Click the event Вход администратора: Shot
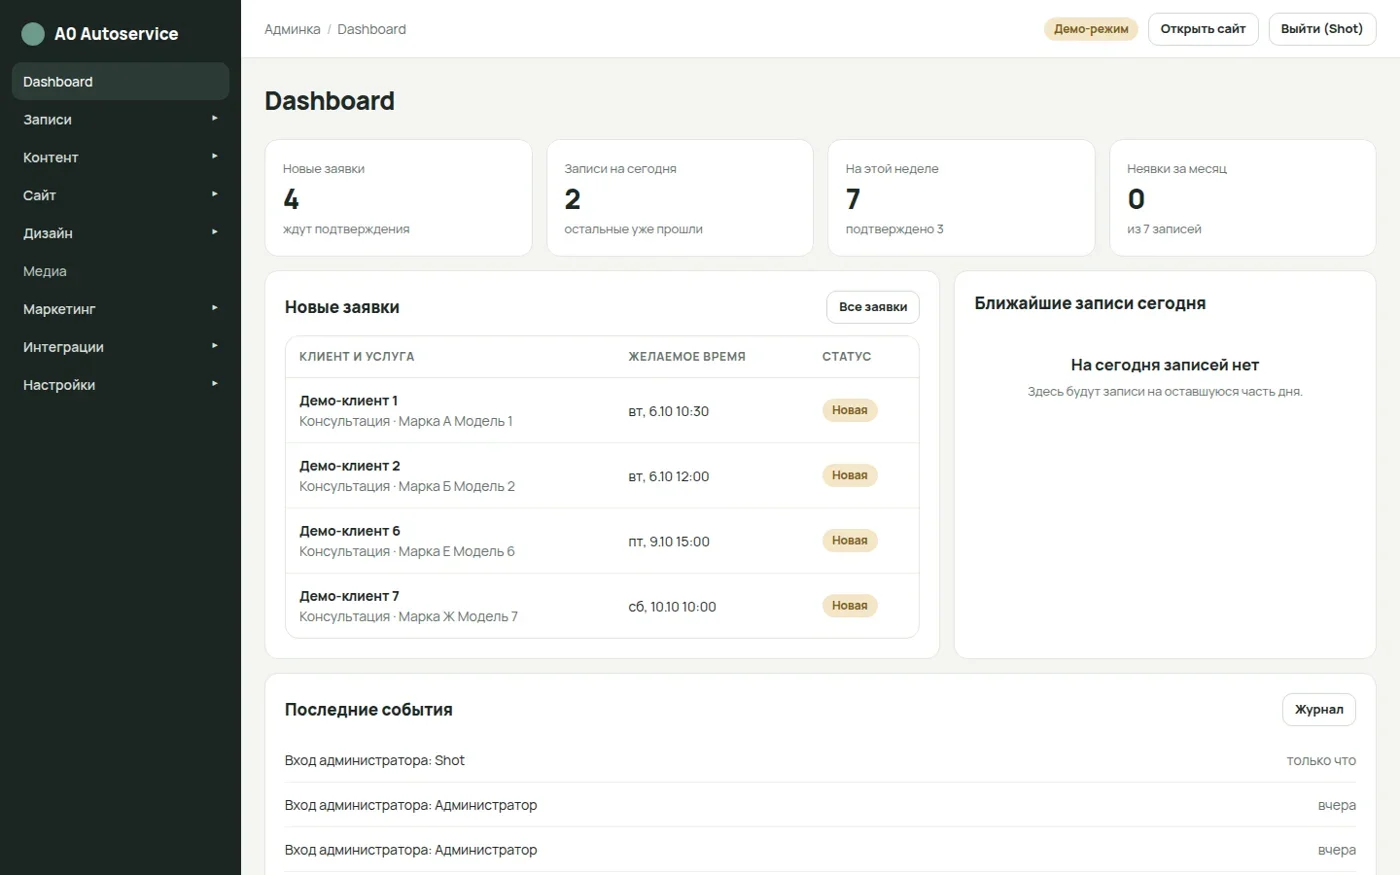Screen dimensions: 1400x875 tap(374, 761)
